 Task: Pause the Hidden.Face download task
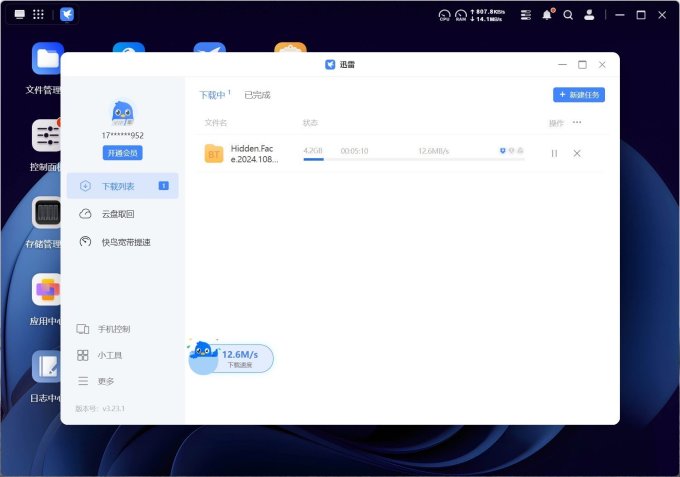(554, 153)
